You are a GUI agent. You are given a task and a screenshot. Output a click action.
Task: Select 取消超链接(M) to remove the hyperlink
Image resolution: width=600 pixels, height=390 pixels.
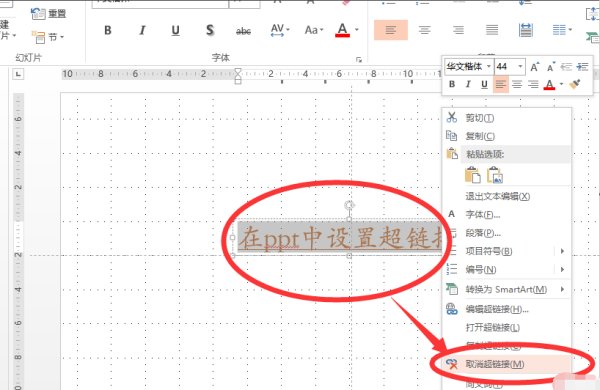(507, 364)
